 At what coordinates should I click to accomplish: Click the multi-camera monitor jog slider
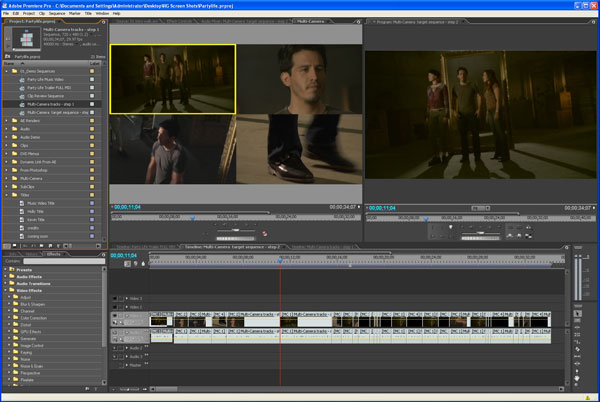(235, 239)
